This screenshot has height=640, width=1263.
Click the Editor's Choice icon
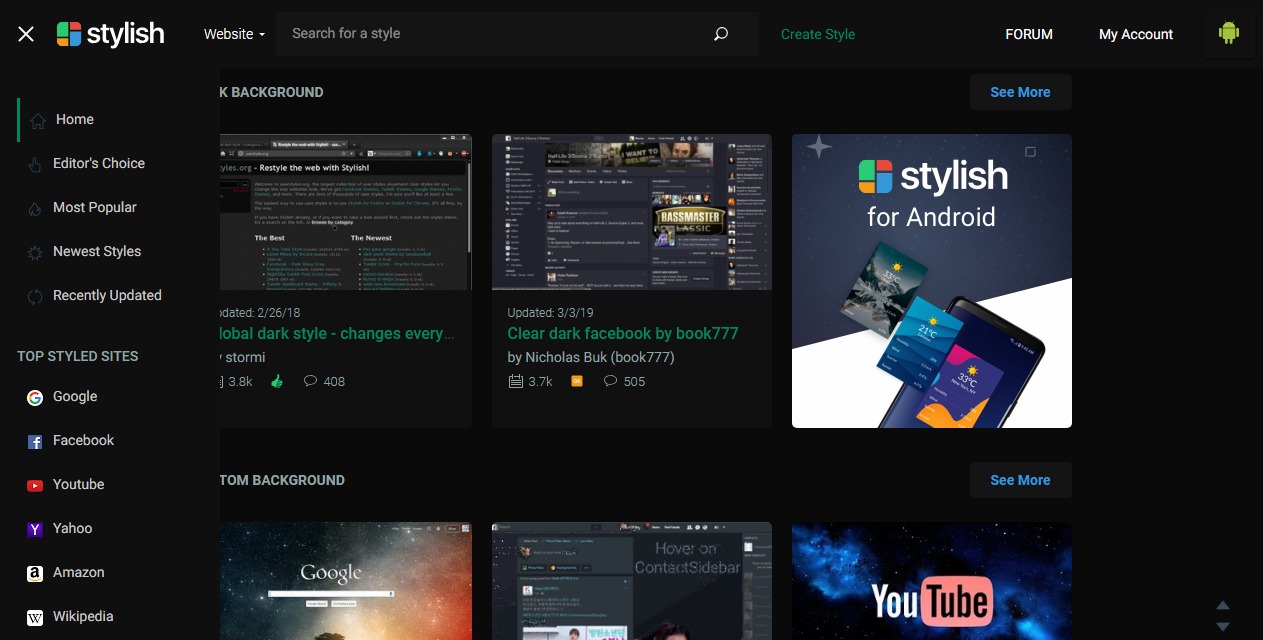[x=35, y=164]
